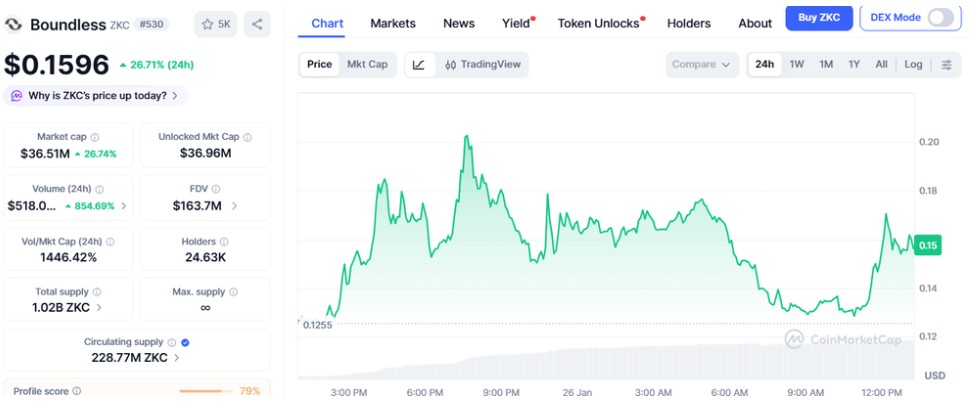The image size is (971, 415).
Task: Toggle the DEX Mode switch
Action: [x=940, y=17]
